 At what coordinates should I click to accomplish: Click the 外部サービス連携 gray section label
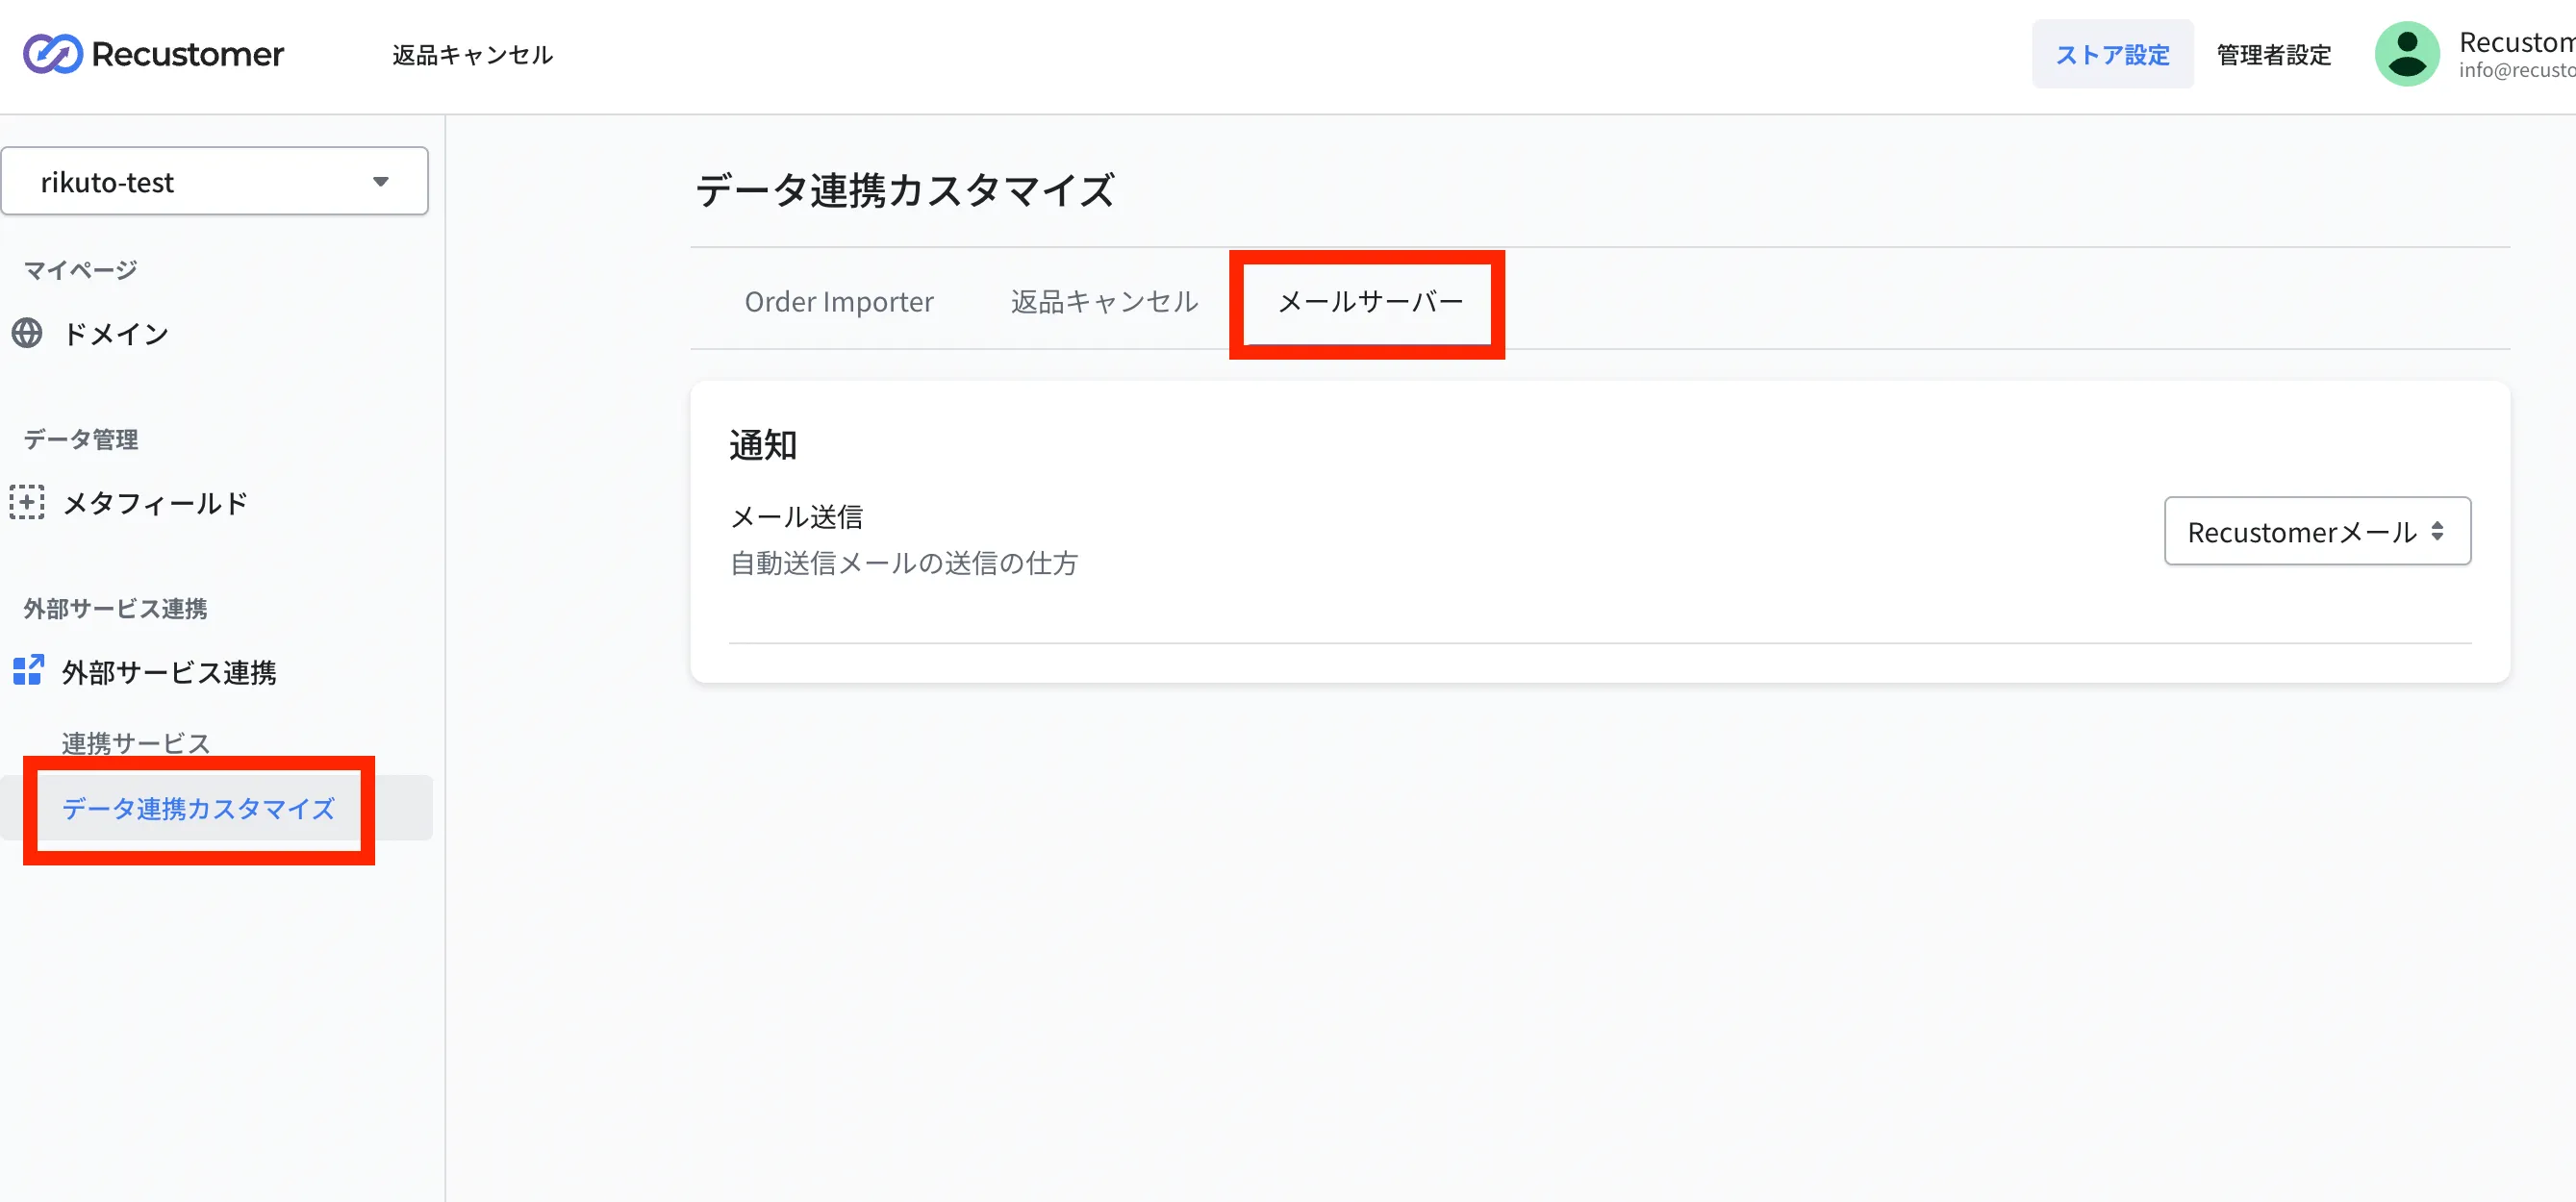[115, 608]
